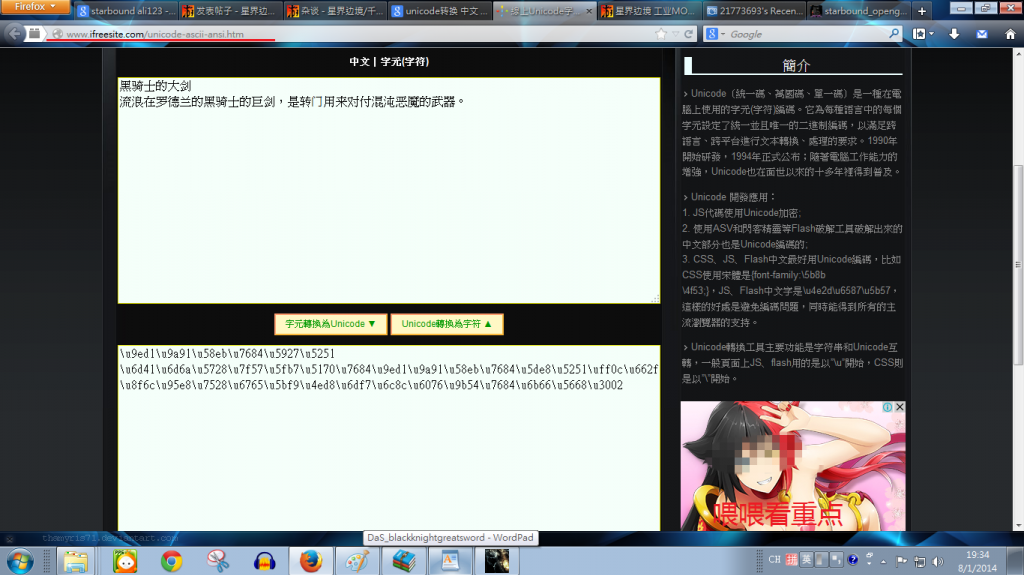Reload the page using the refresh icon
Viewport: 1024px width, 575px height.
click(x=690, y=34)
